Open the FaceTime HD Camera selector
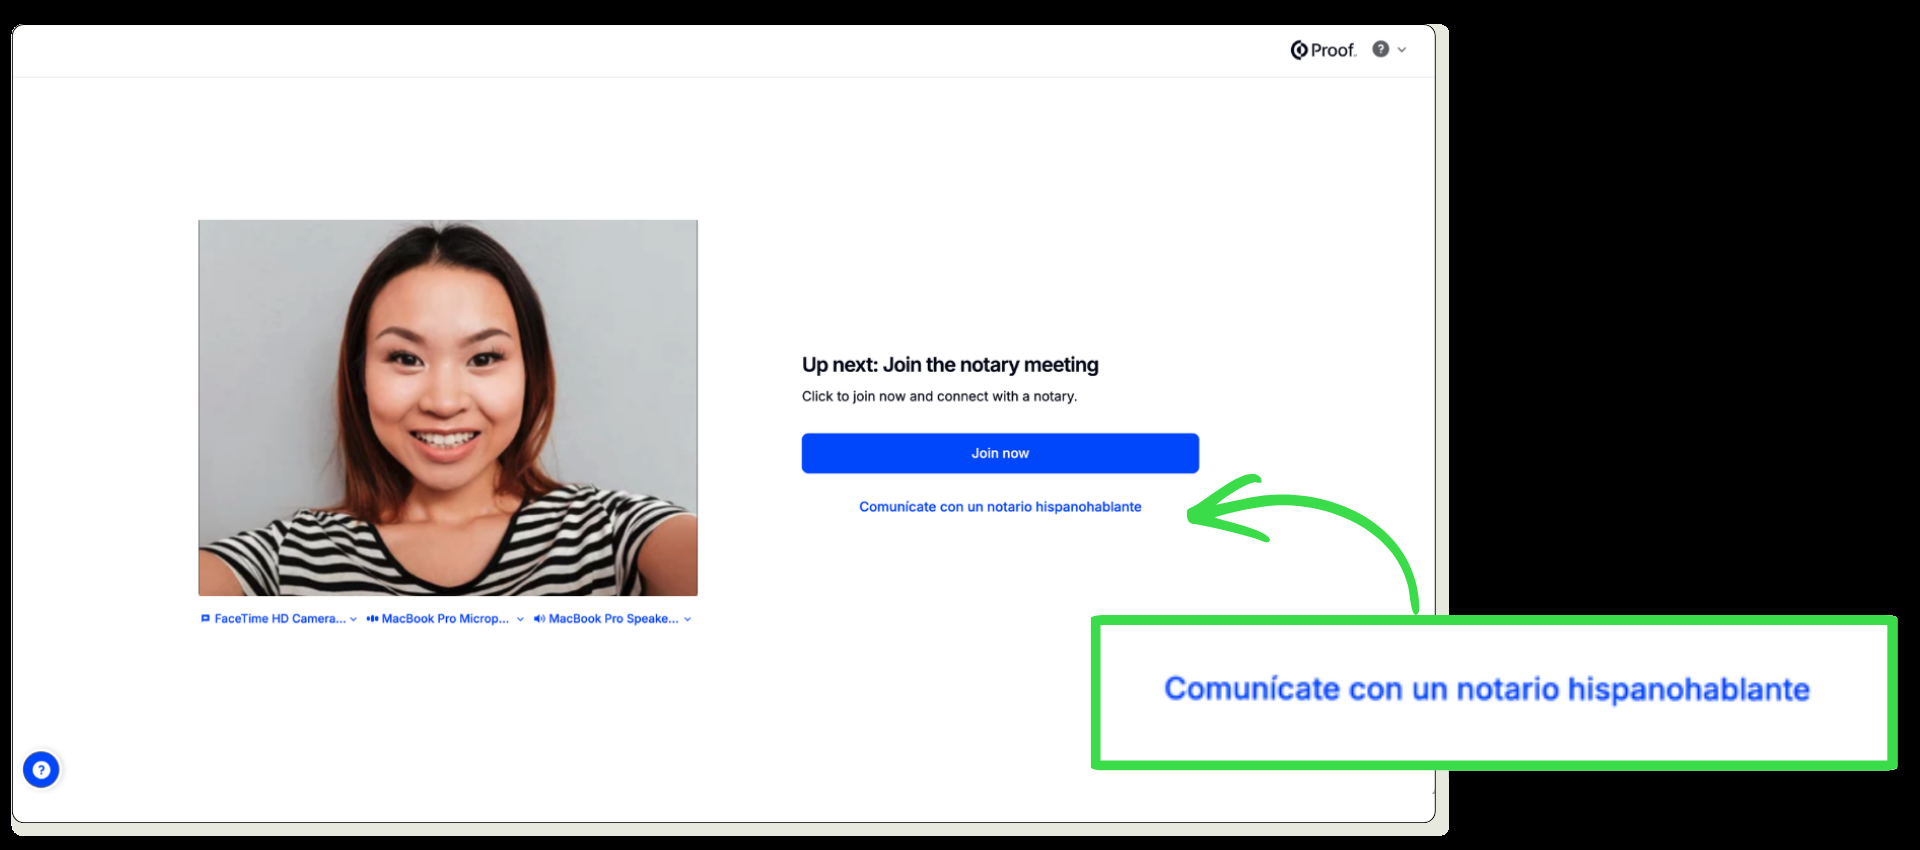Viewport: 1920px width, 850px height. click(x=279, y=619)
